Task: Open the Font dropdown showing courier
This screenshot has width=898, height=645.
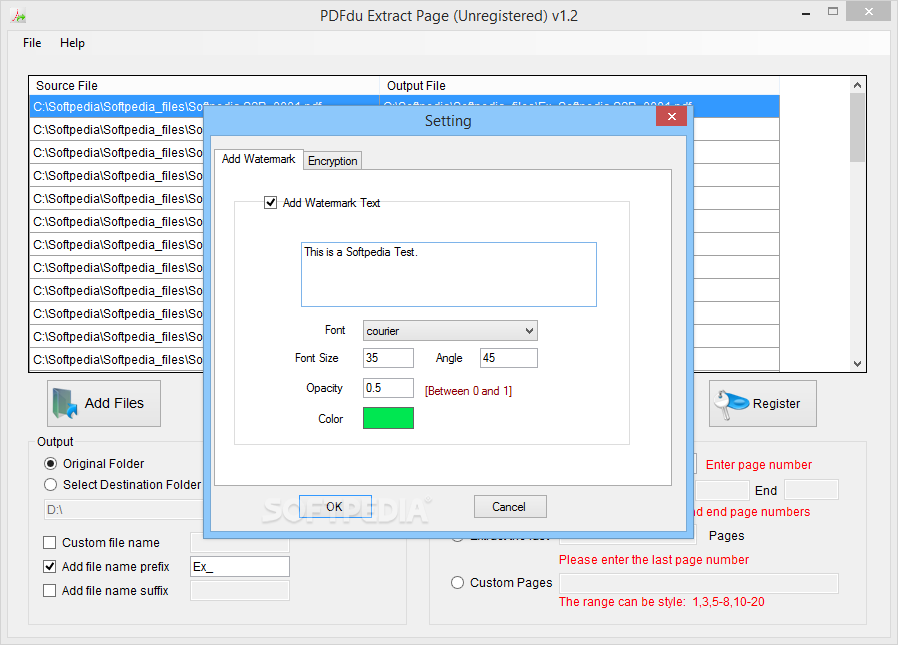Action: [x=450, y=331]
